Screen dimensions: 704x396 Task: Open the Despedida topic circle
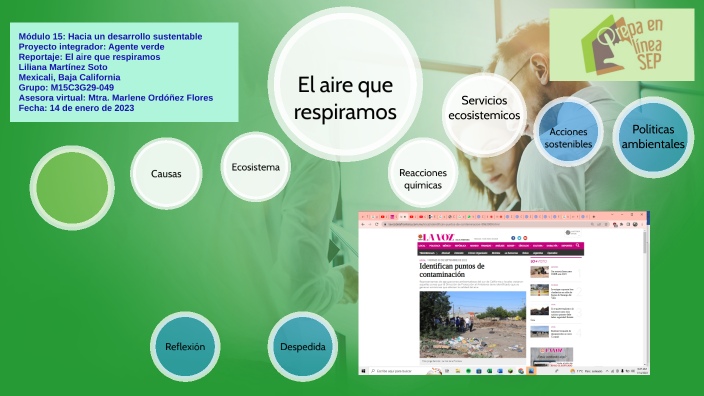(303, 347)
